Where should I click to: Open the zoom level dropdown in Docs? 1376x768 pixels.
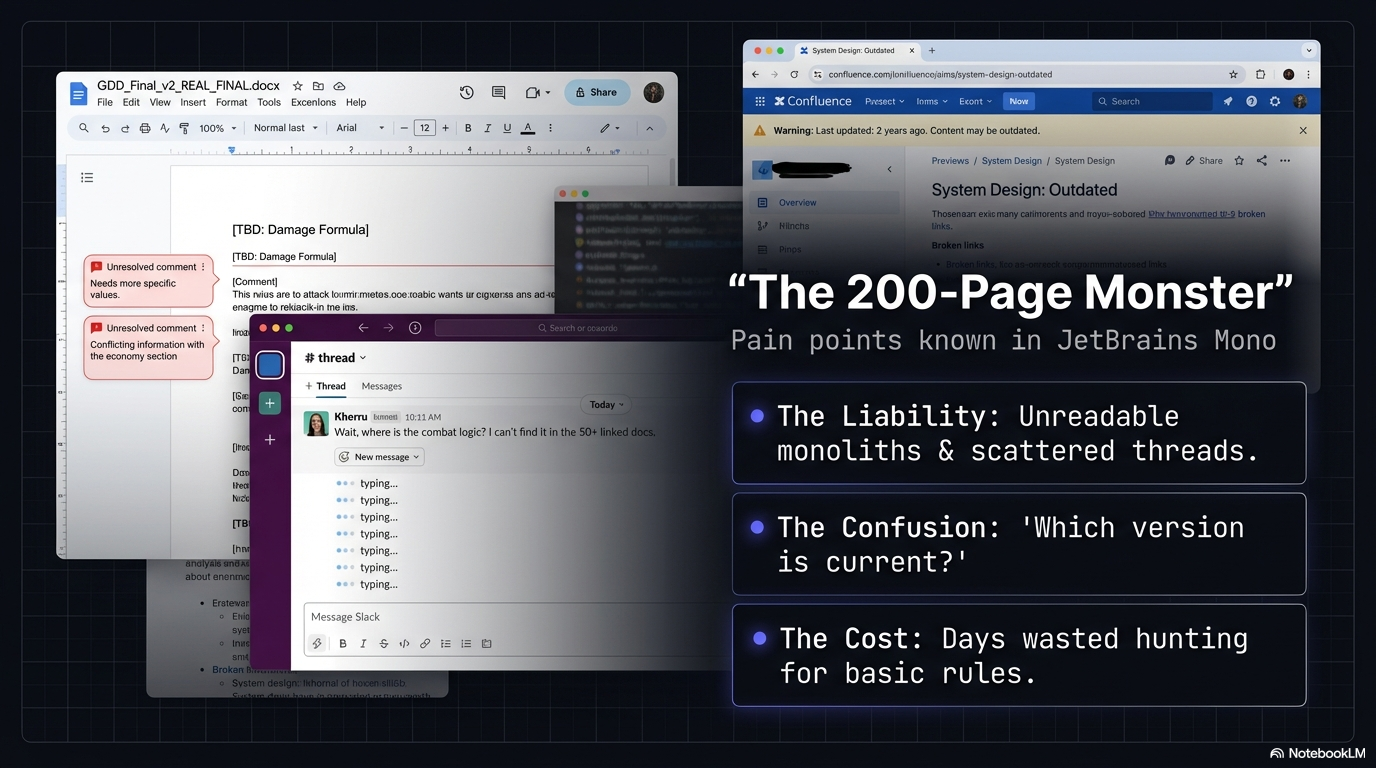(x=214, y=128)
